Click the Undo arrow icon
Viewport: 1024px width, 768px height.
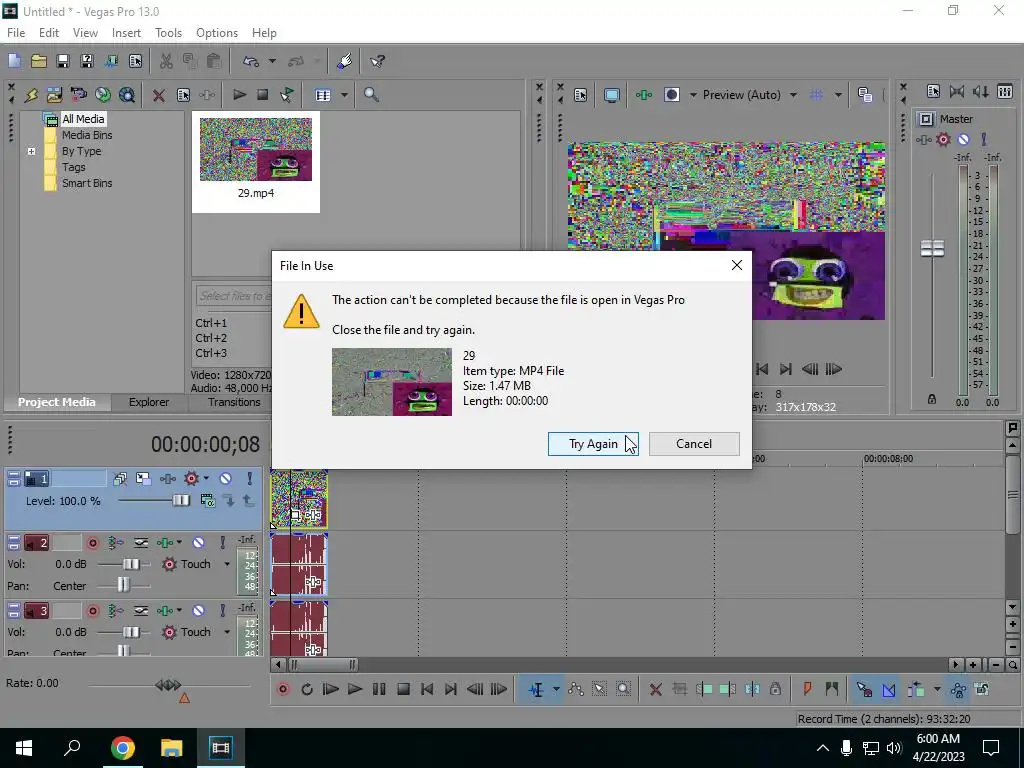point(251,61)
